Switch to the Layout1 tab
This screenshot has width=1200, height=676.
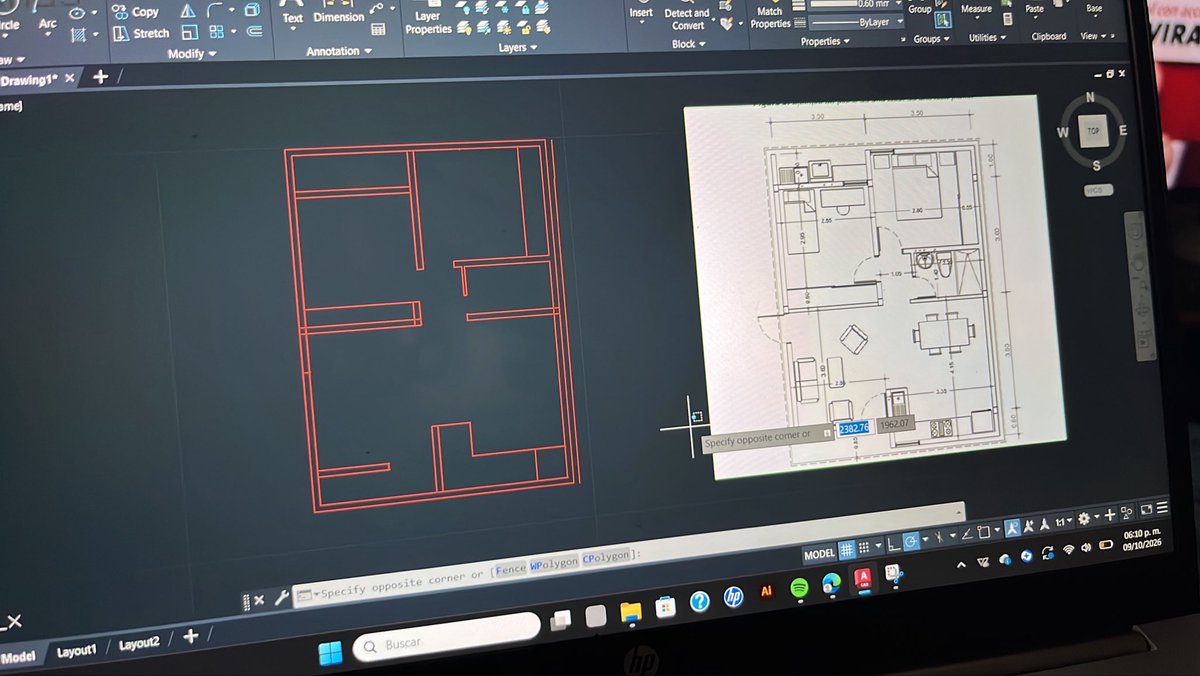pyautogui.click(x=77, y=651)
